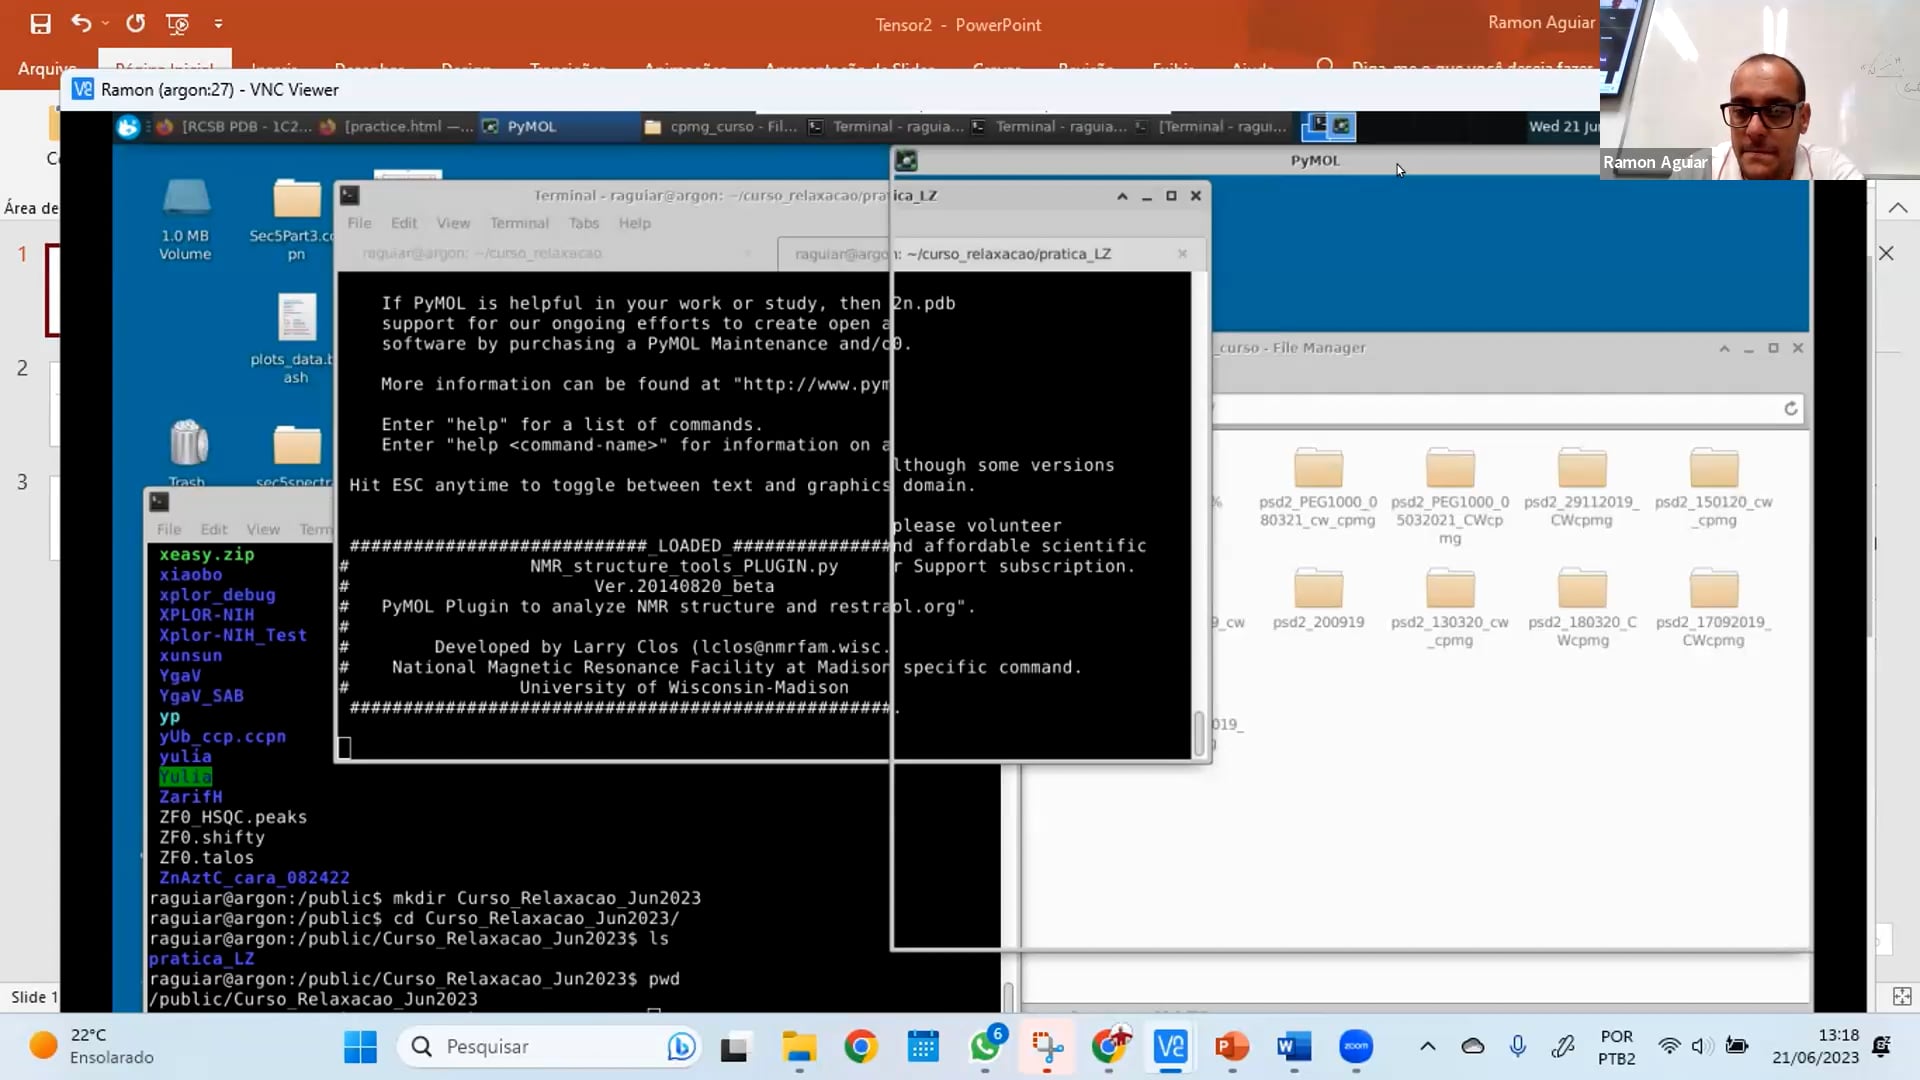Switch to the ~/curso_relaxacao/pratica_LZ terminal tab
The width and height of the screenshot is (1920, 1080).
pos(992,254)
